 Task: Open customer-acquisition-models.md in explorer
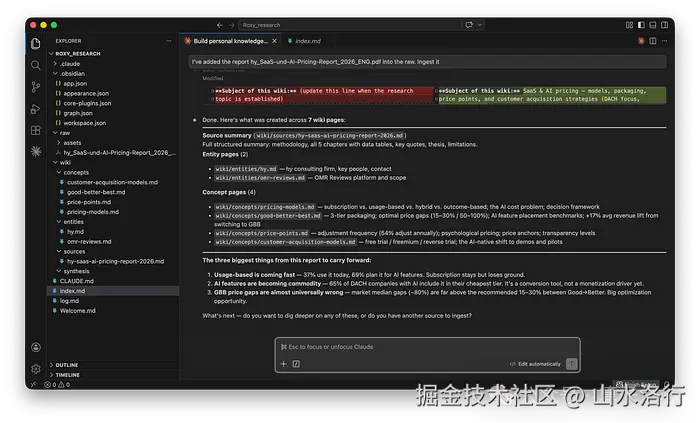[112, 182]
